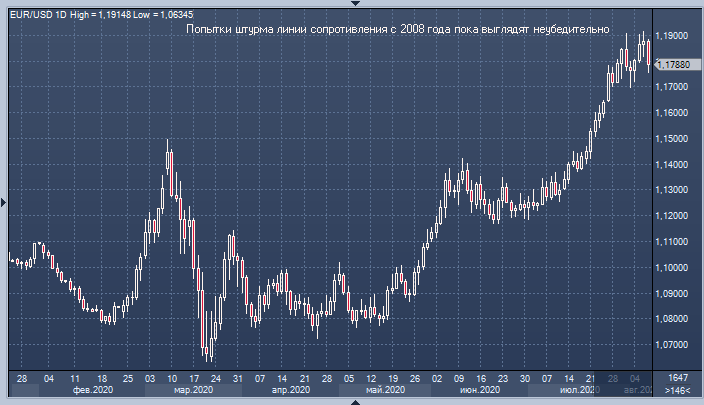
Task: Click the 1647 value in bottom corner
Action: (676, 379)
